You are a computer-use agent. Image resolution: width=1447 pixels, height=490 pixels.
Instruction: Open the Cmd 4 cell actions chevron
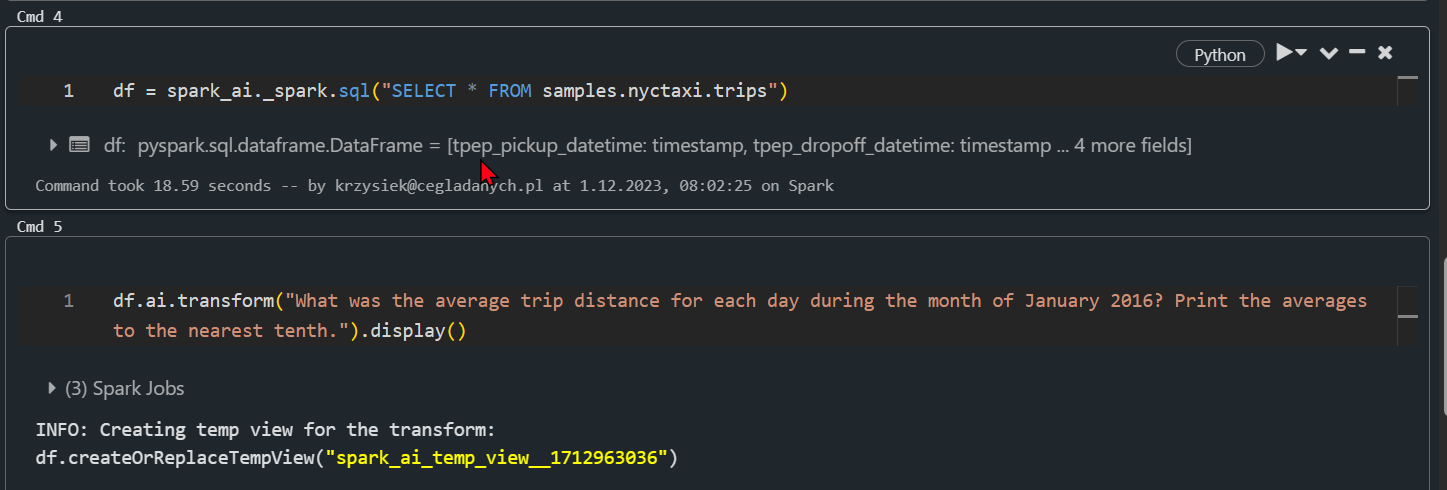1329,54
